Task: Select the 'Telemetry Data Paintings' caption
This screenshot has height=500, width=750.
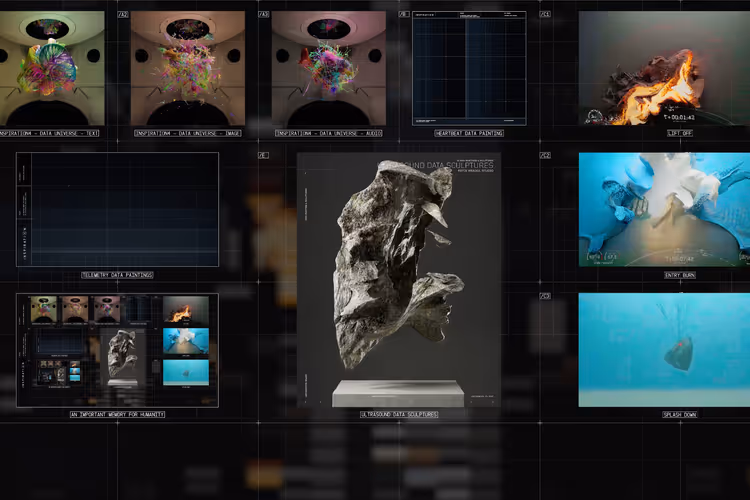Action: [117, 275]
